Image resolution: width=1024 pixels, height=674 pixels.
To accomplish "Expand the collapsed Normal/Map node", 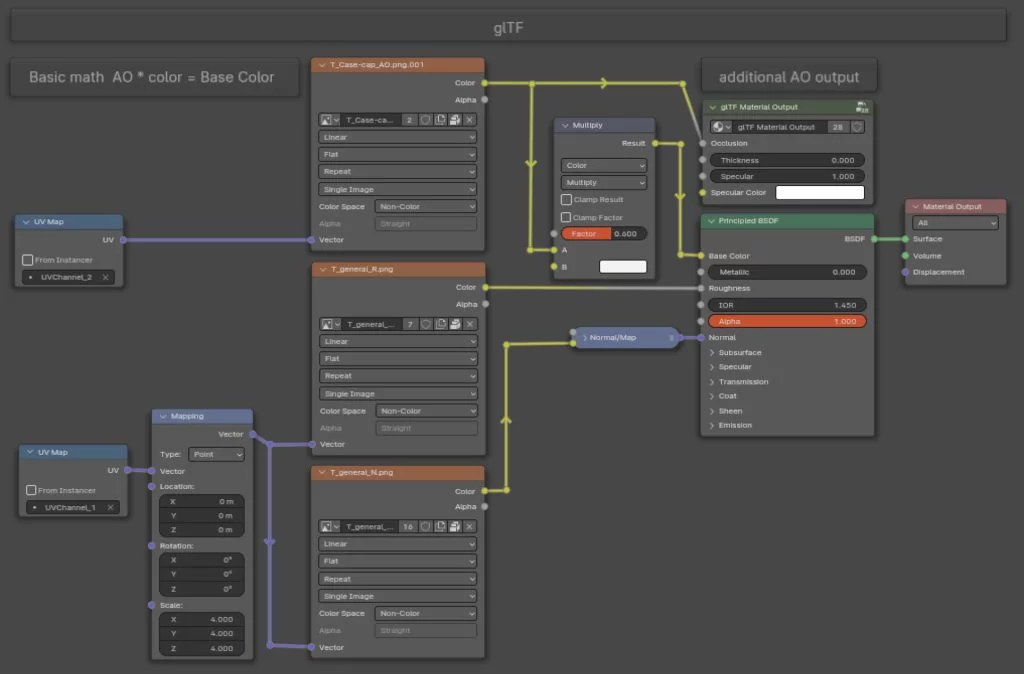I will (585, 338).
